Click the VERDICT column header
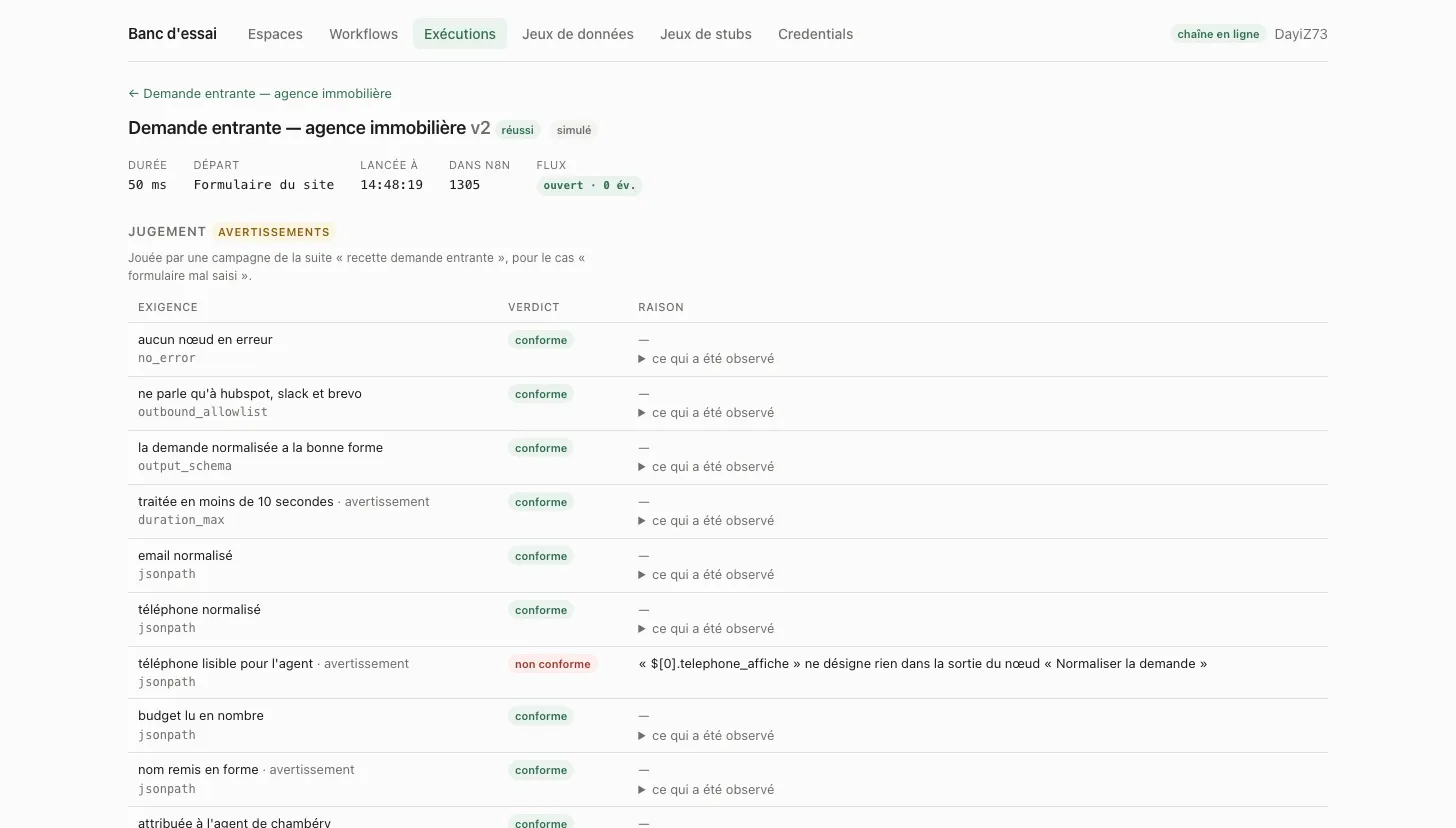This screenshot has width=1456, height=828. pos(534,307)
